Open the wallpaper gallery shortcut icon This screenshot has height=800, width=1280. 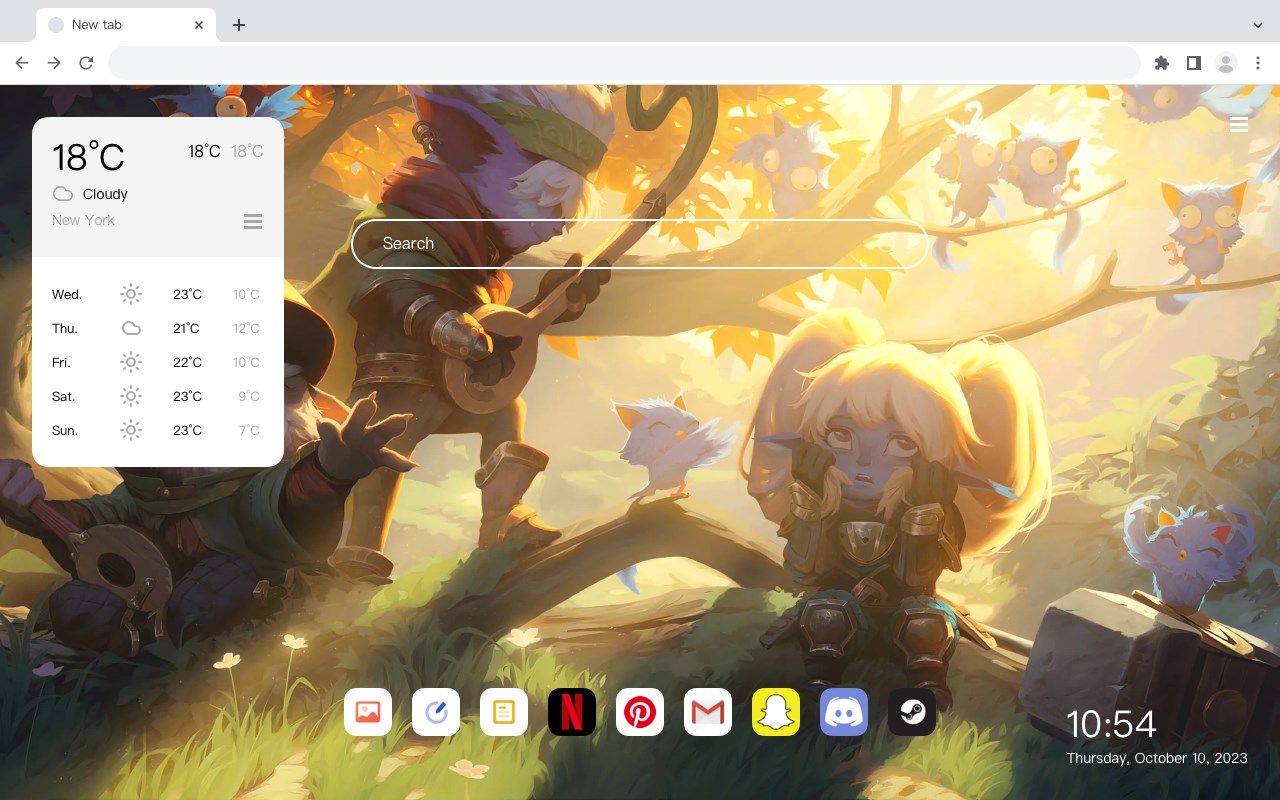[x=368, y=712]
